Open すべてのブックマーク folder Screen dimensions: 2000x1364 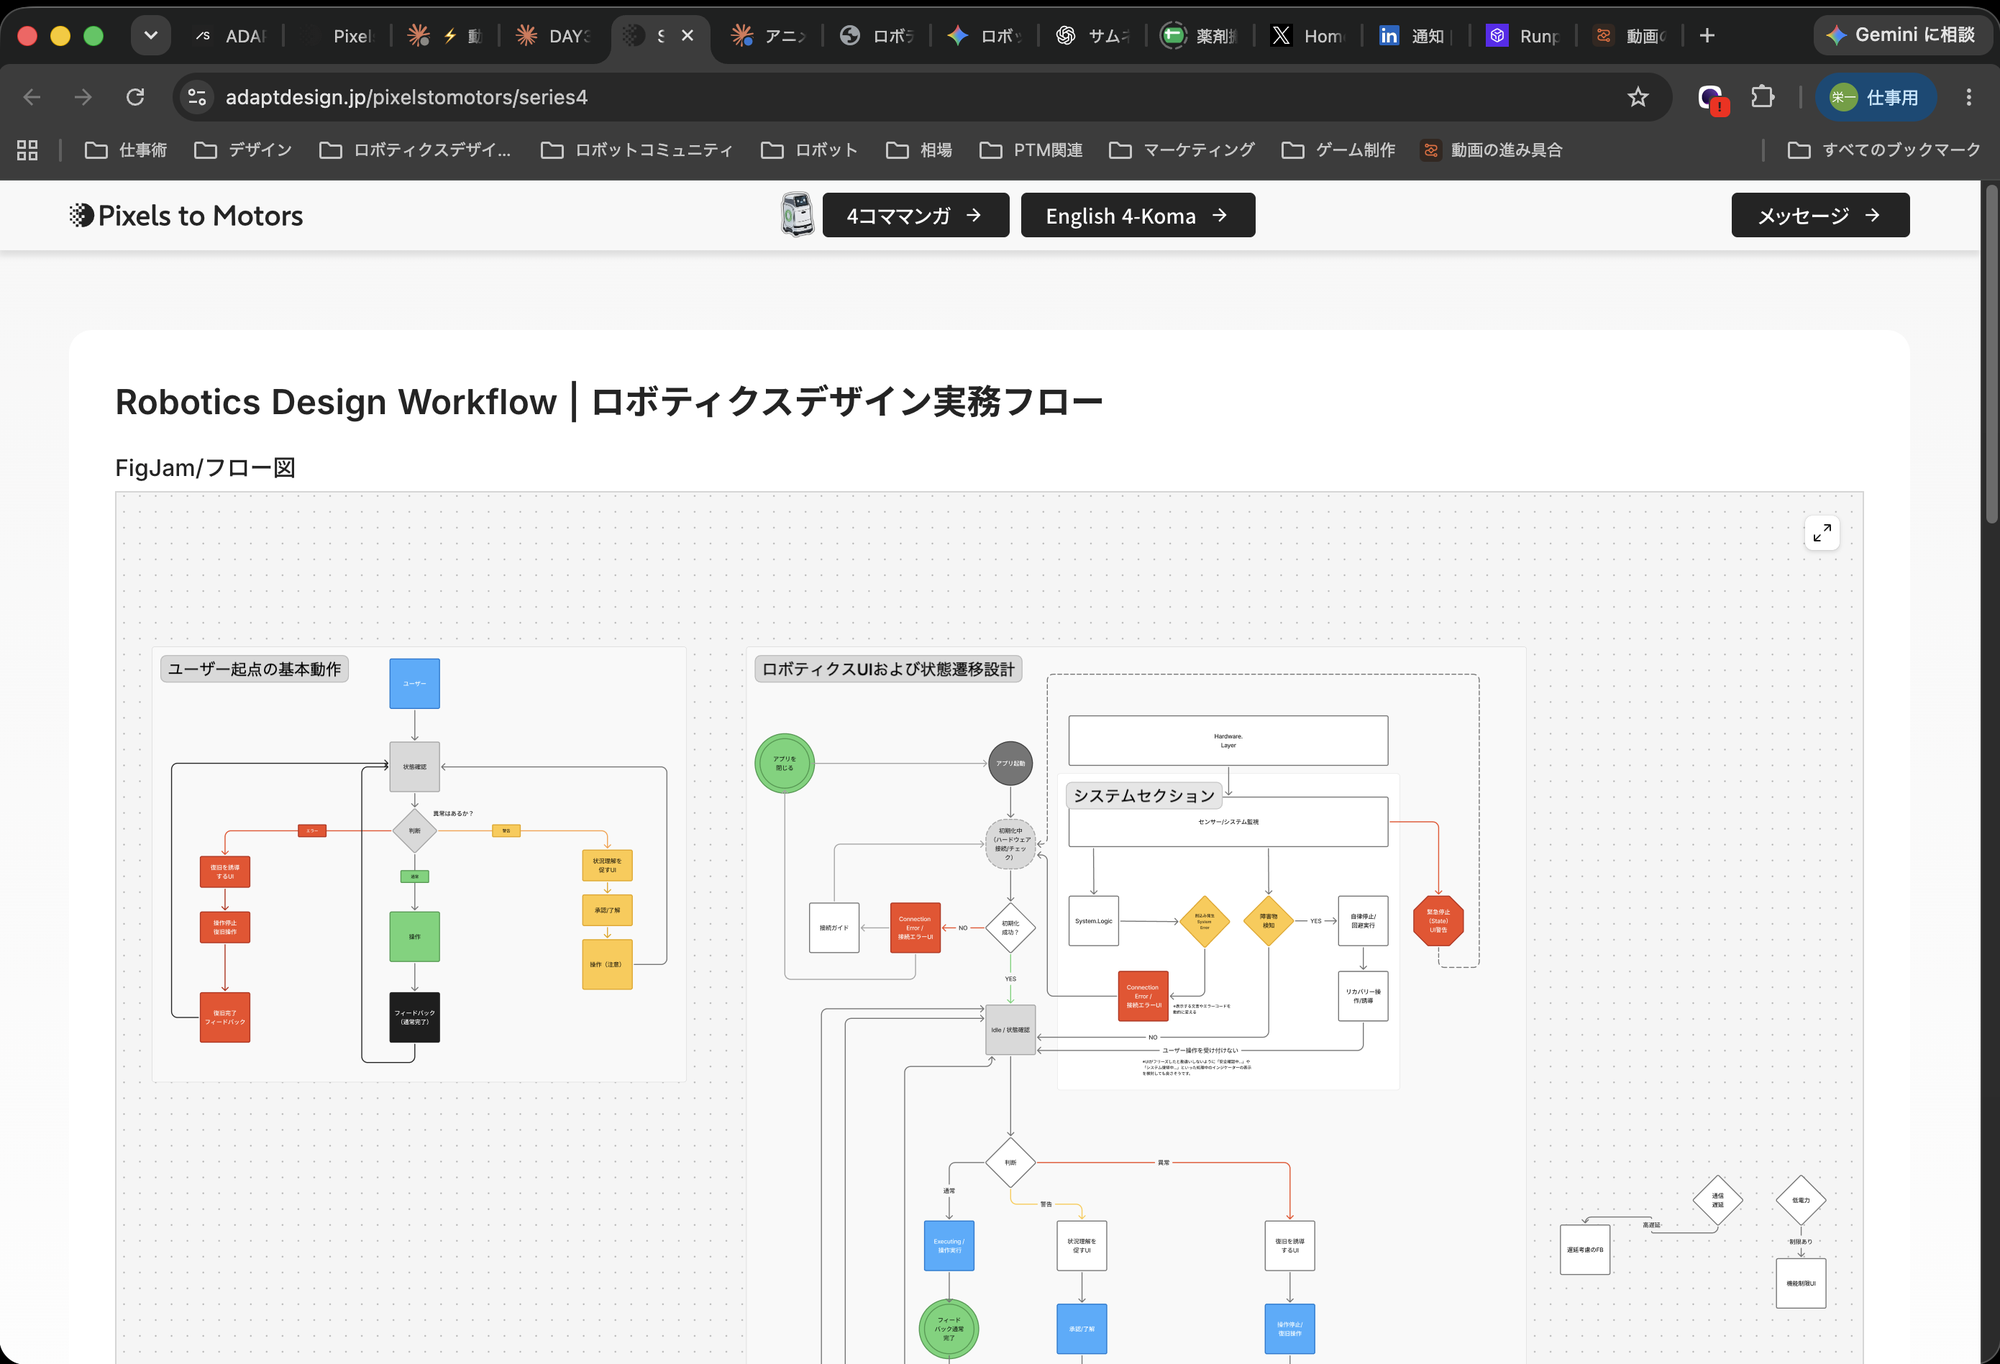point(1884,150)
